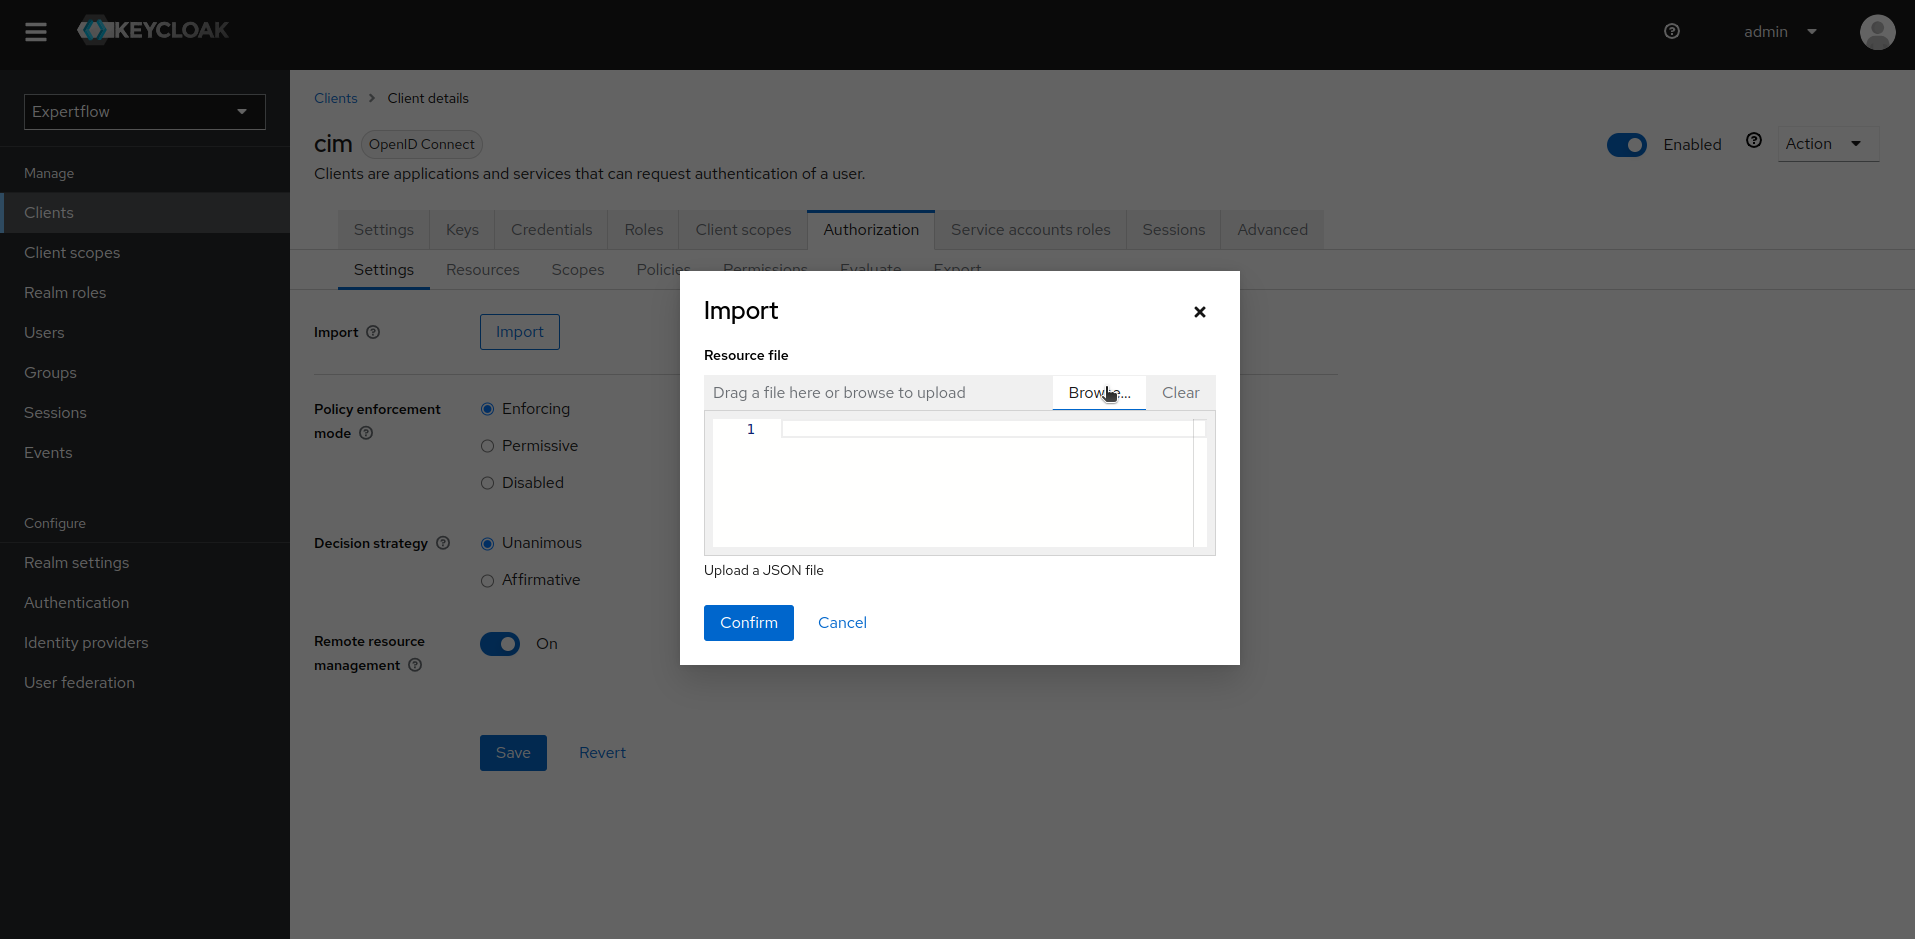This screenshot has width=1915, height=939.
Task: Open the sidebar hamburger menu
Action: pyautogui.click(x=35, y=31)
